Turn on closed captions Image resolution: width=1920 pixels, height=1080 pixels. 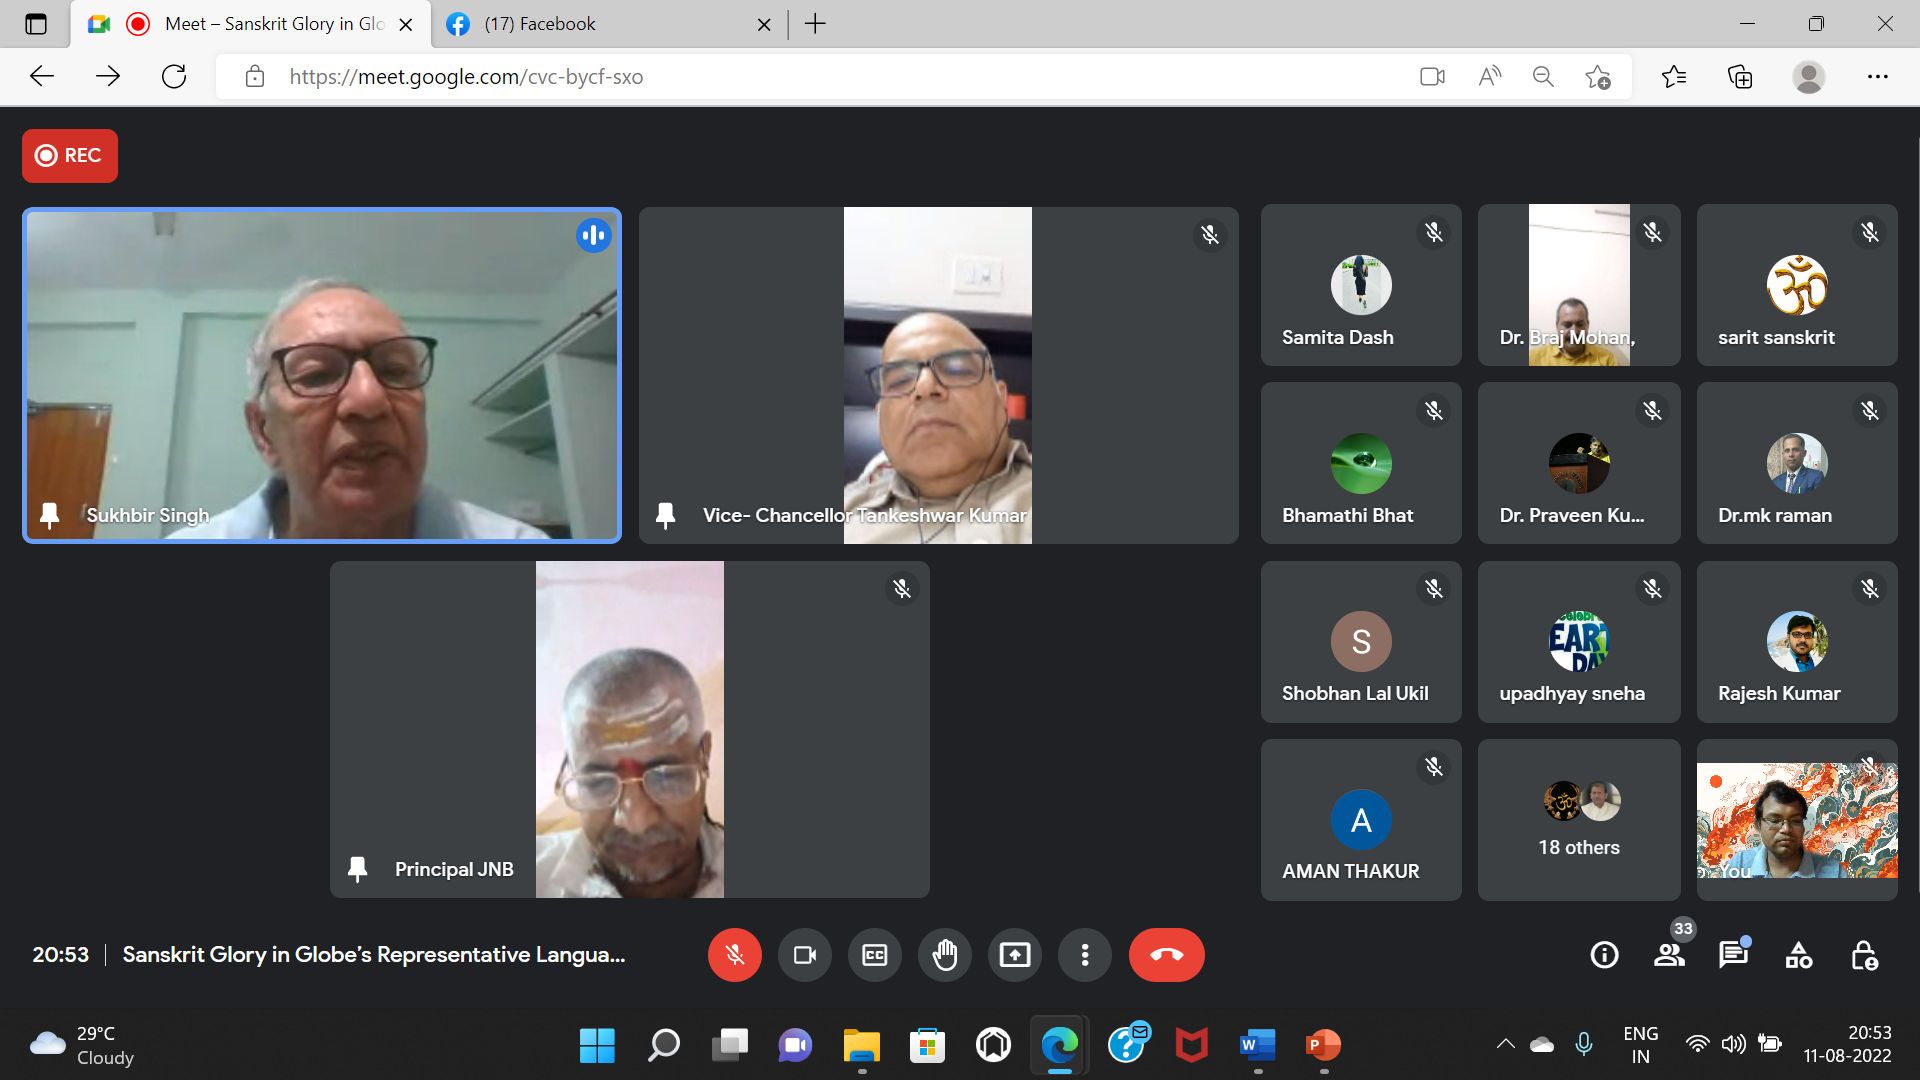tap(874, 955)
